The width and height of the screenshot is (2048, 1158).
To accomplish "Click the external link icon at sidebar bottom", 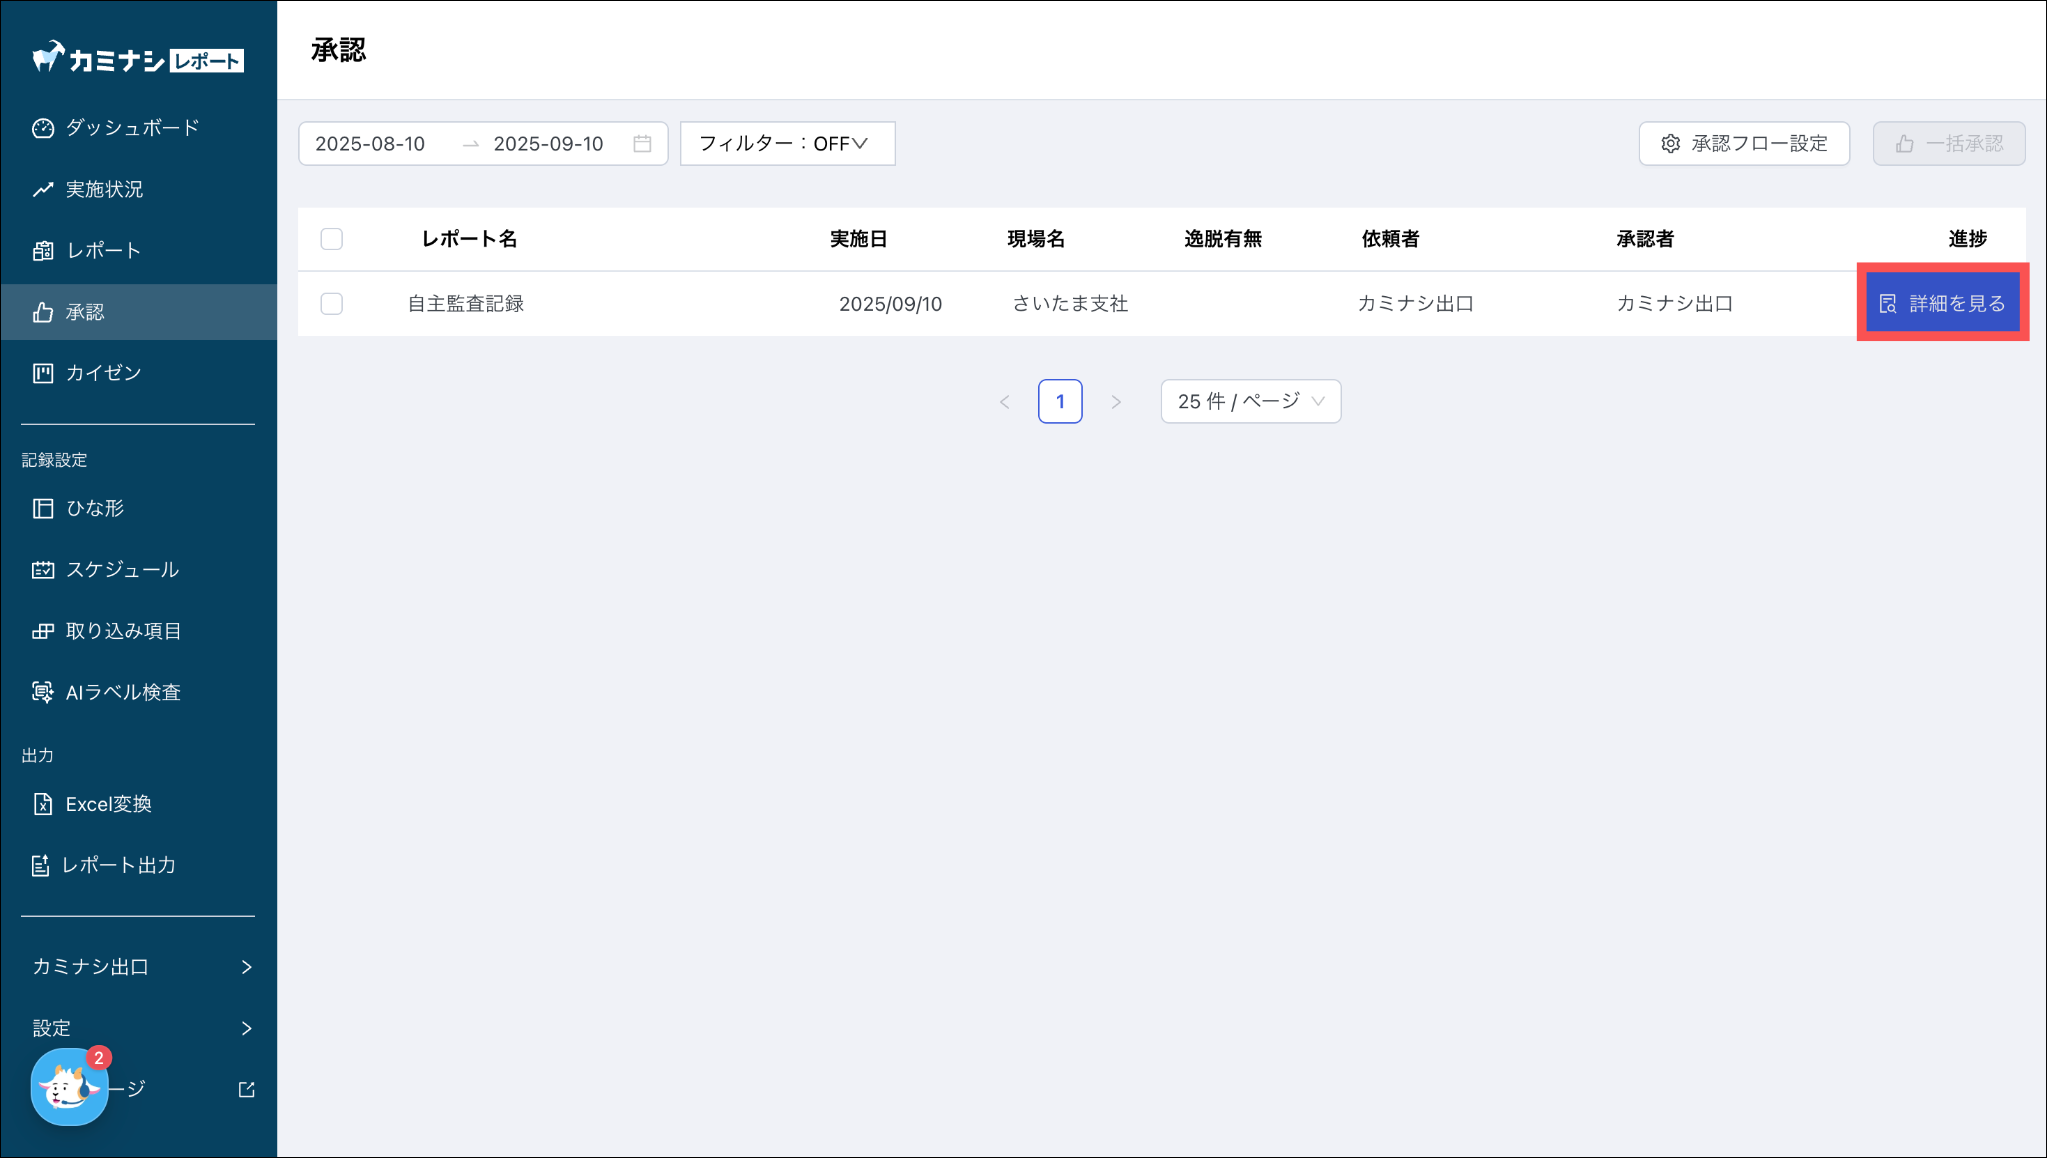I will pyautogui.click(x=246, y=1089).
